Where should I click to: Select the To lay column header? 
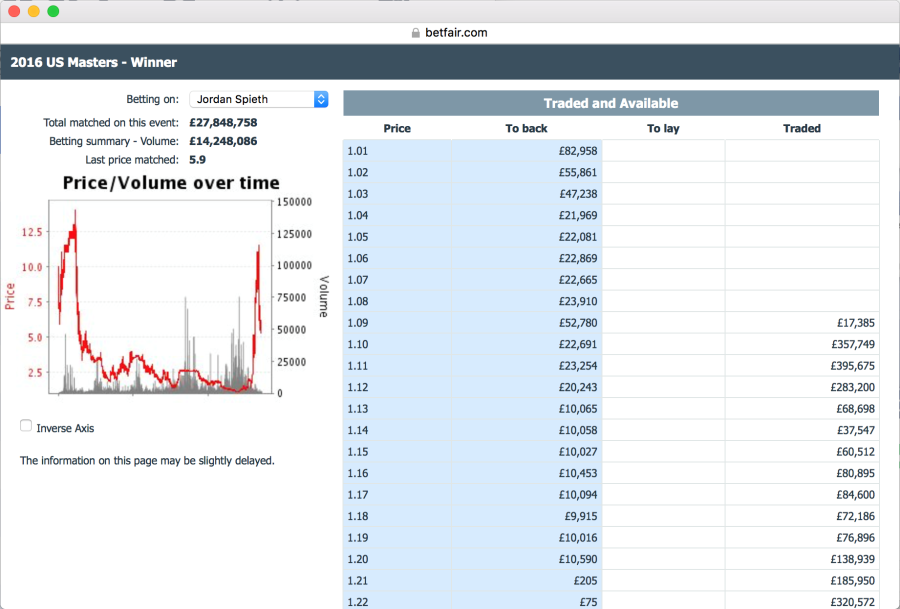point(663,129)
